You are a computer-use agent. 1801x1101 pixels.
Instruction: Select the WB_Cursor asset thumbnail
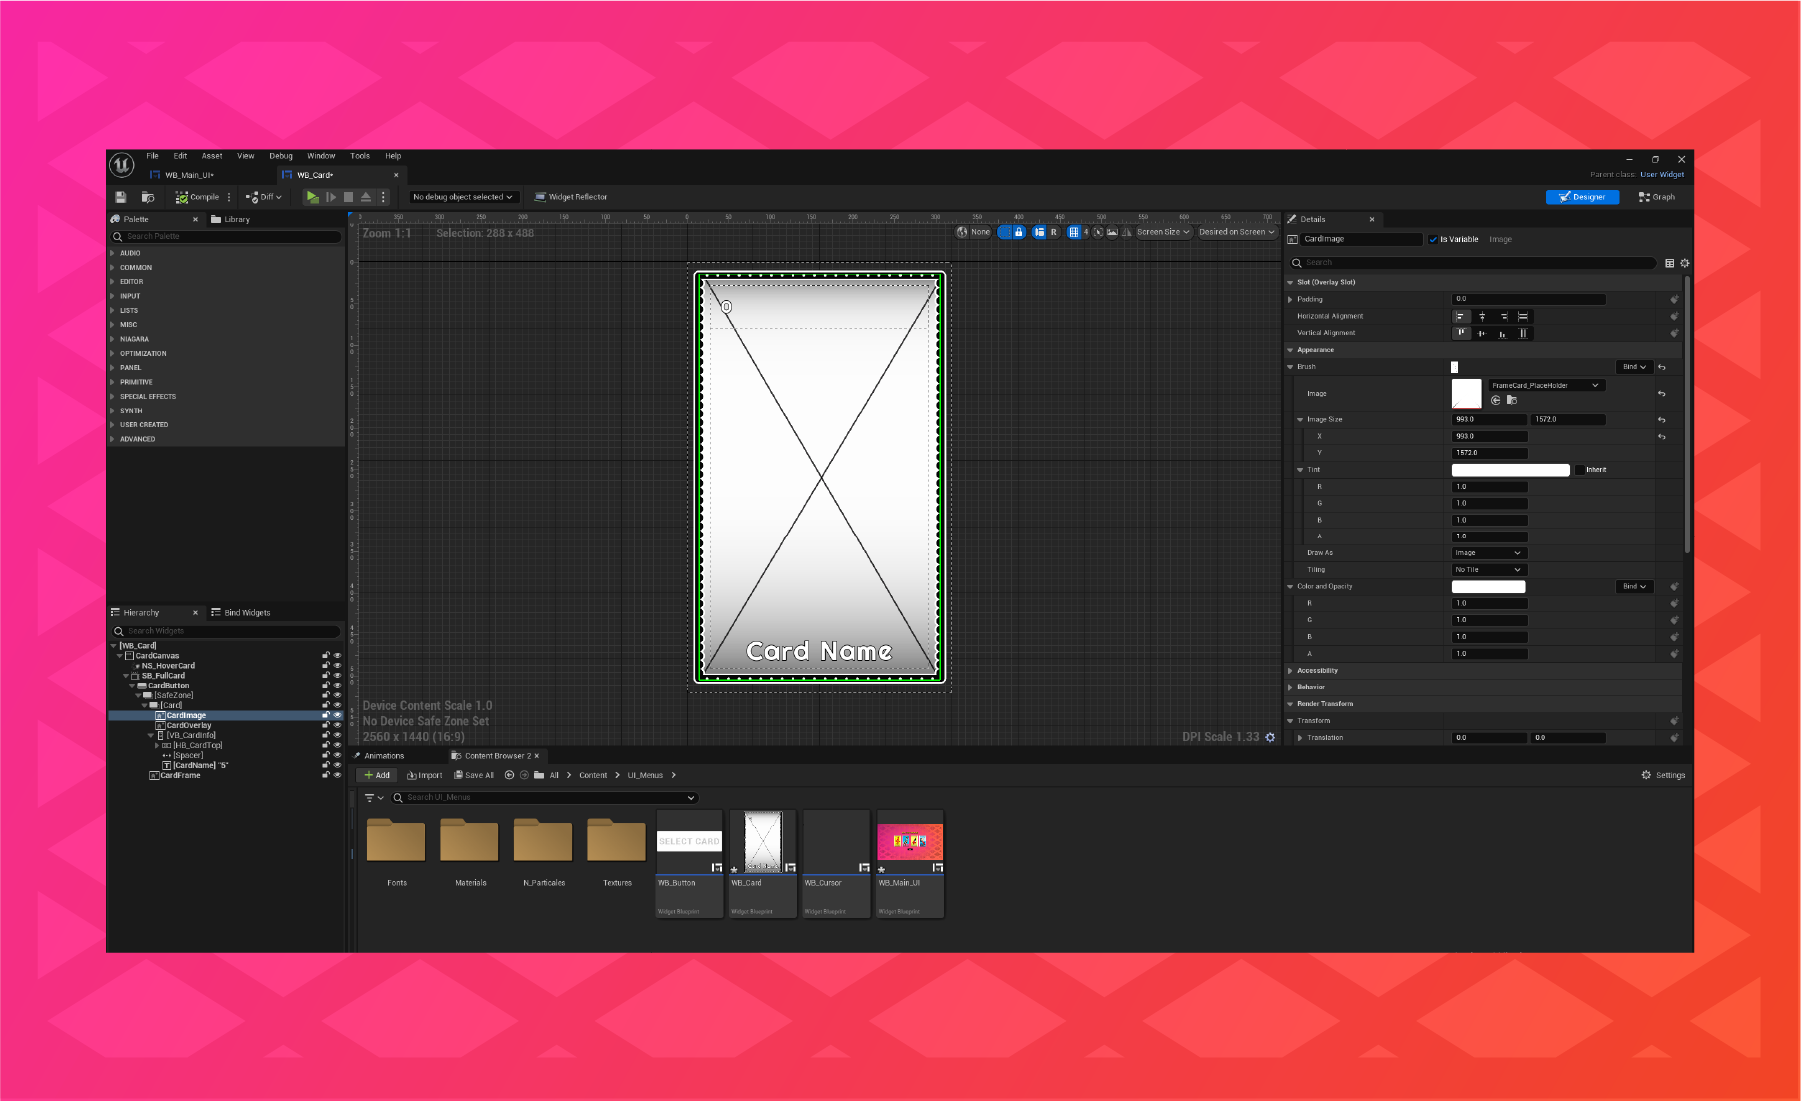(836, 840)
